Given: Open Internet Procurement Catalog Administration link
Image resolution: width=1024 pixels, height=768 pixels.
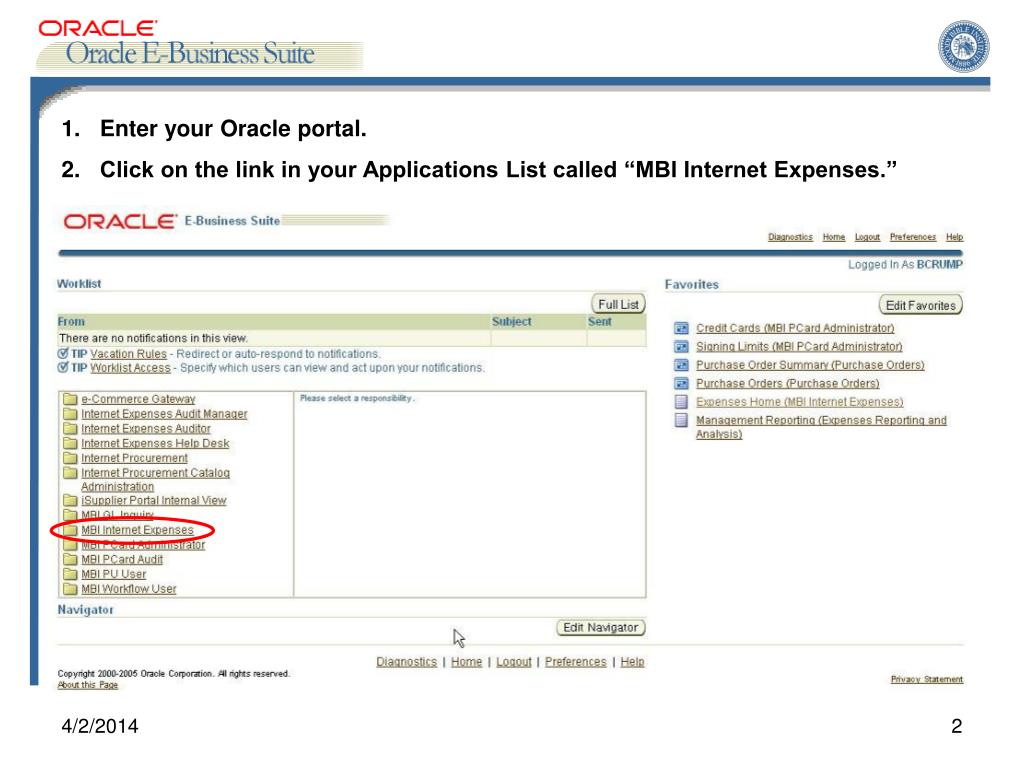Looking at the screenshot, I should point(155,479).
